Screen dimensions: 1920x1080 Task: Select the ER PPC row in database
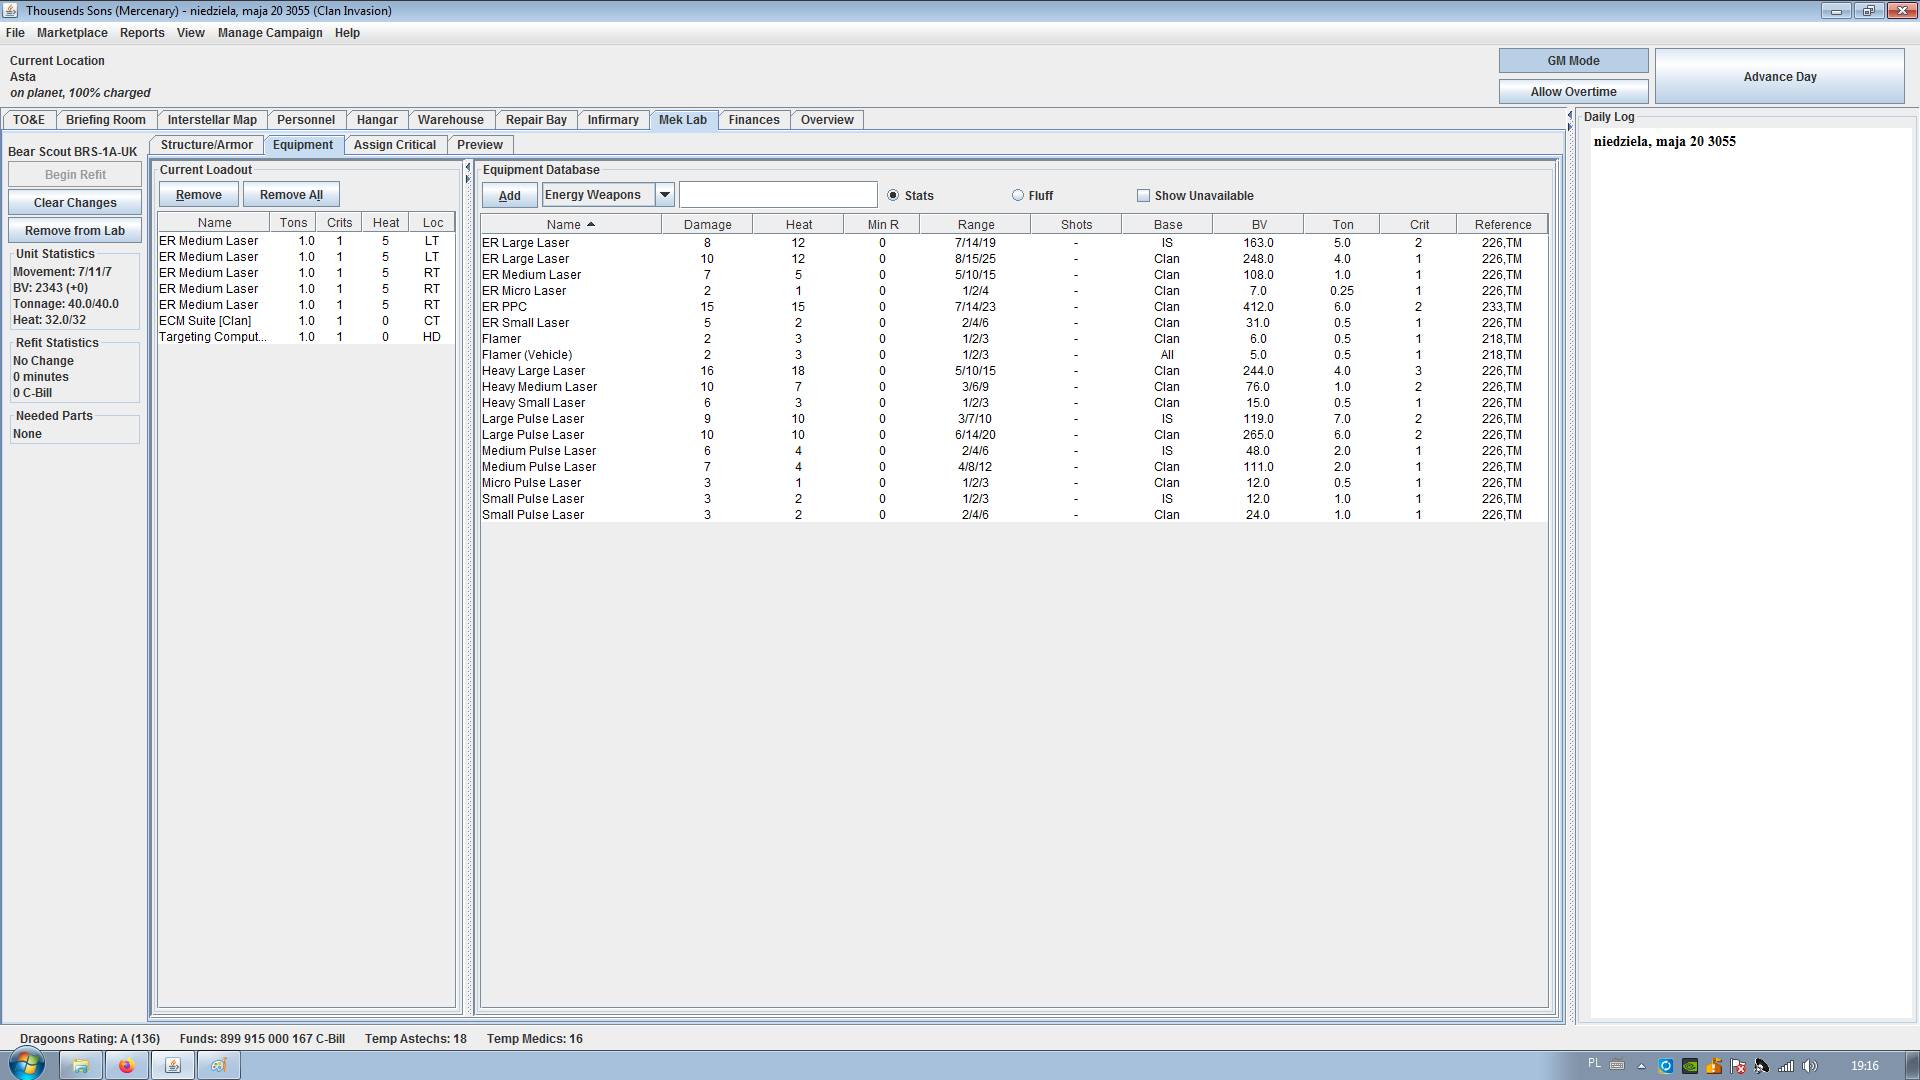[x=504, y=307]
